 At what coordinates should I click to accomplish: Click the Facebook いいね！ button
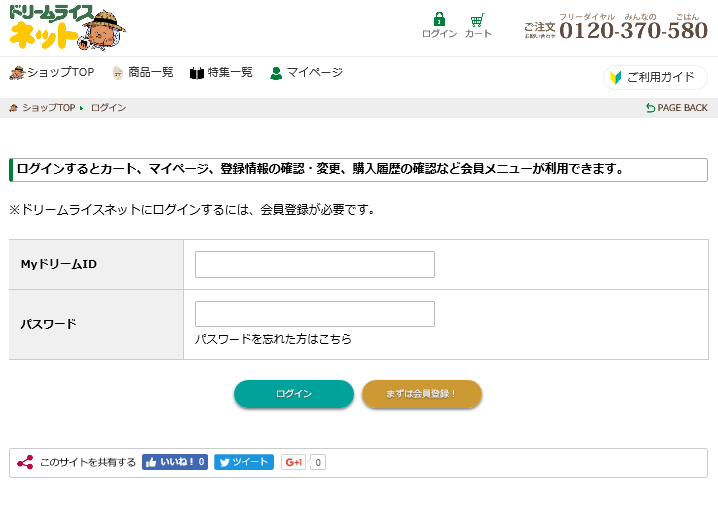click(175, 462)
